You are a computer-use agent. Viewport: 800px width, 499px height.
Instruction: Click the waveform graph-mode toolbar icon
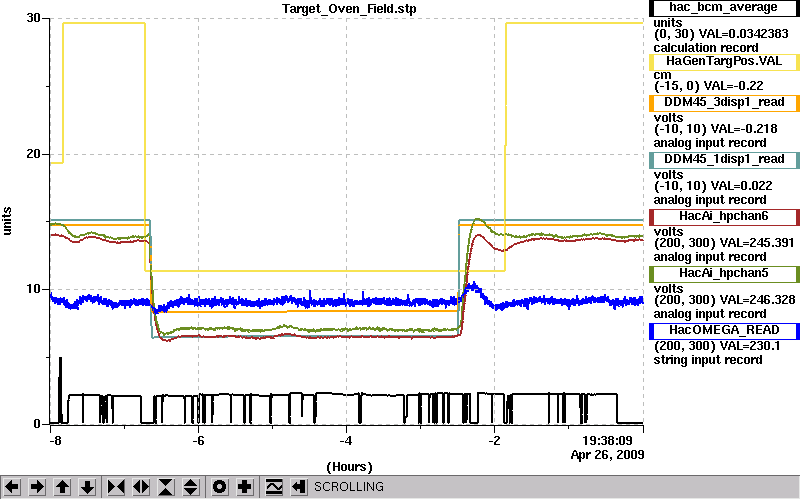(274, 487)
